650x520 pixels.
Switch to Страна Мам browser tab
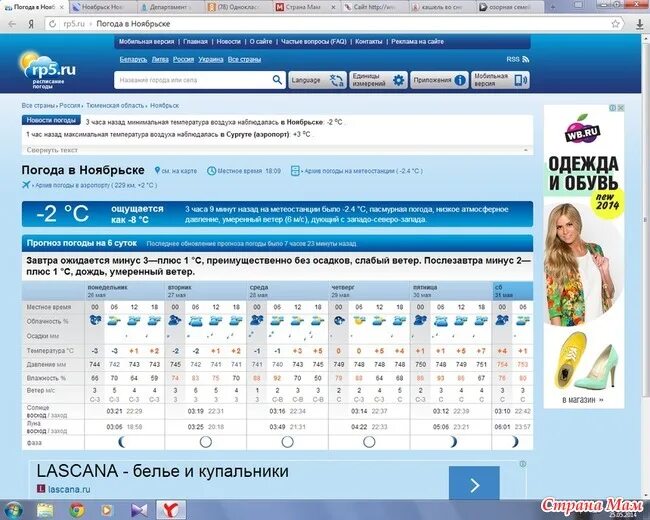pos(307,7)
